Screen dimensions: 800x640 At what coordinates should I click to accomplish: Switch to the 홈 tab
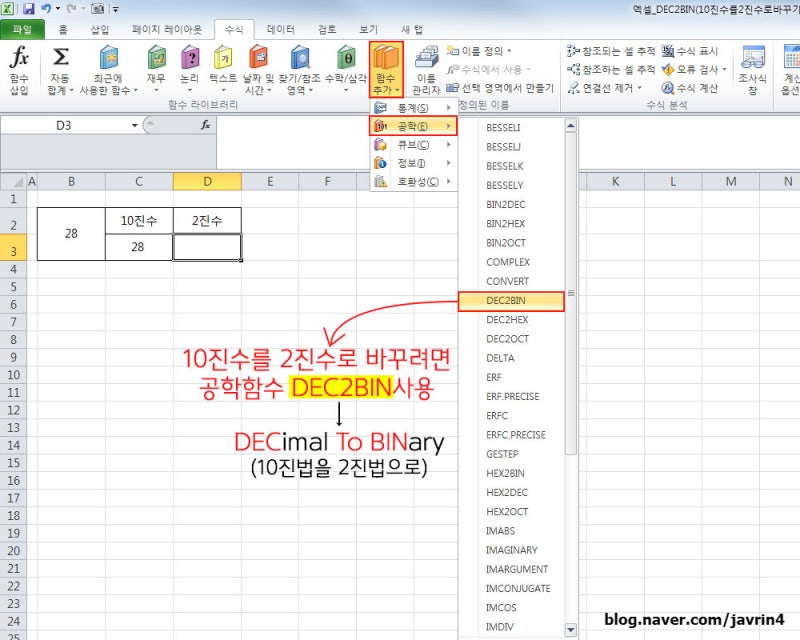click(63, 30)
